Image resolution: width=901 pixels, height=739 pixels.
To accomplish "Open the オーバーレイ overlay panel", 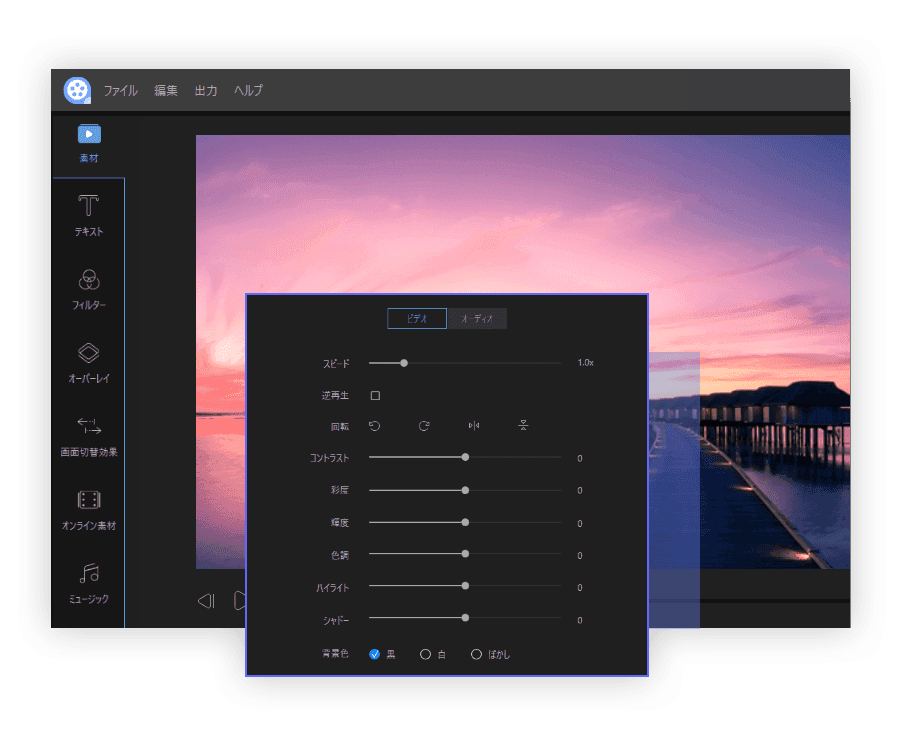I will click(x=89, y=362).
